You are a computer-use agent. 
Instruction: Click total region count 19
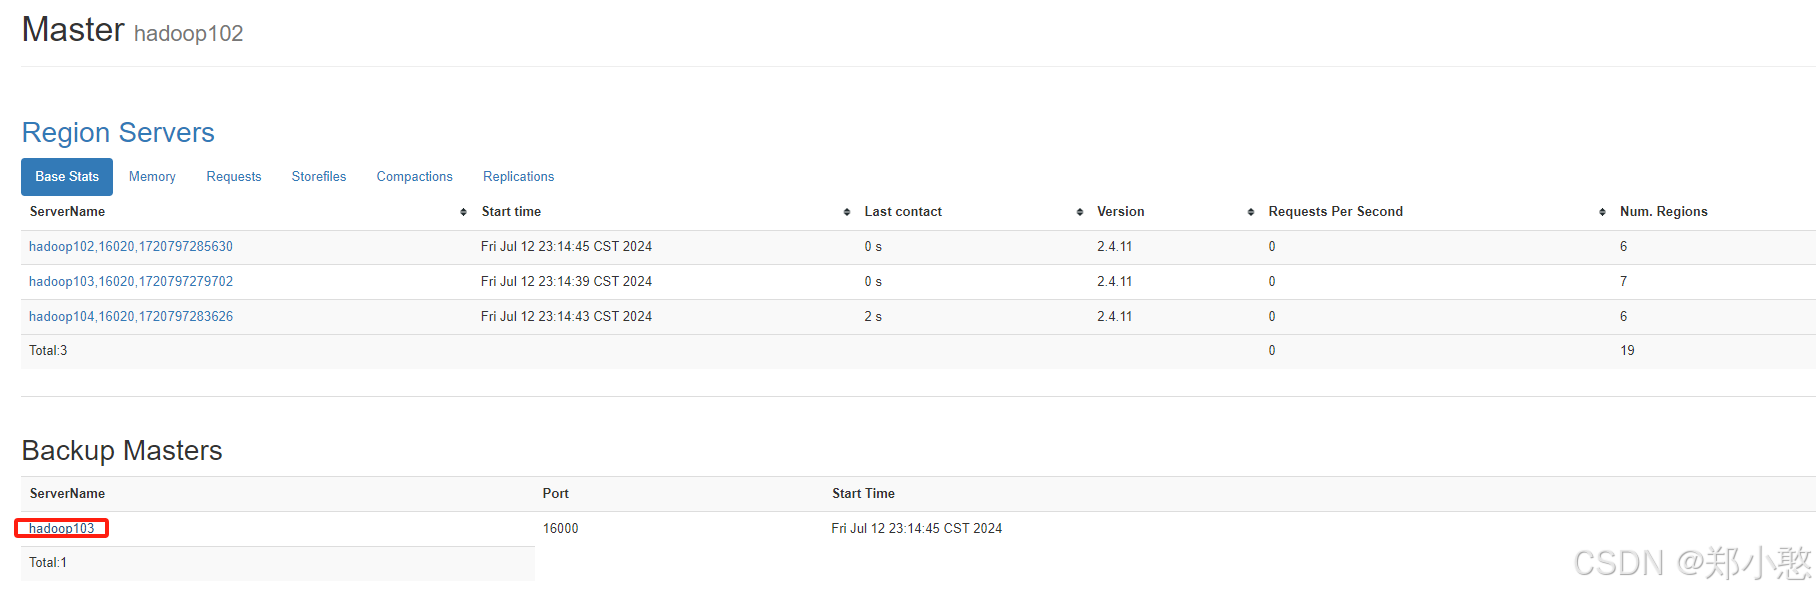click(1627, 351)
